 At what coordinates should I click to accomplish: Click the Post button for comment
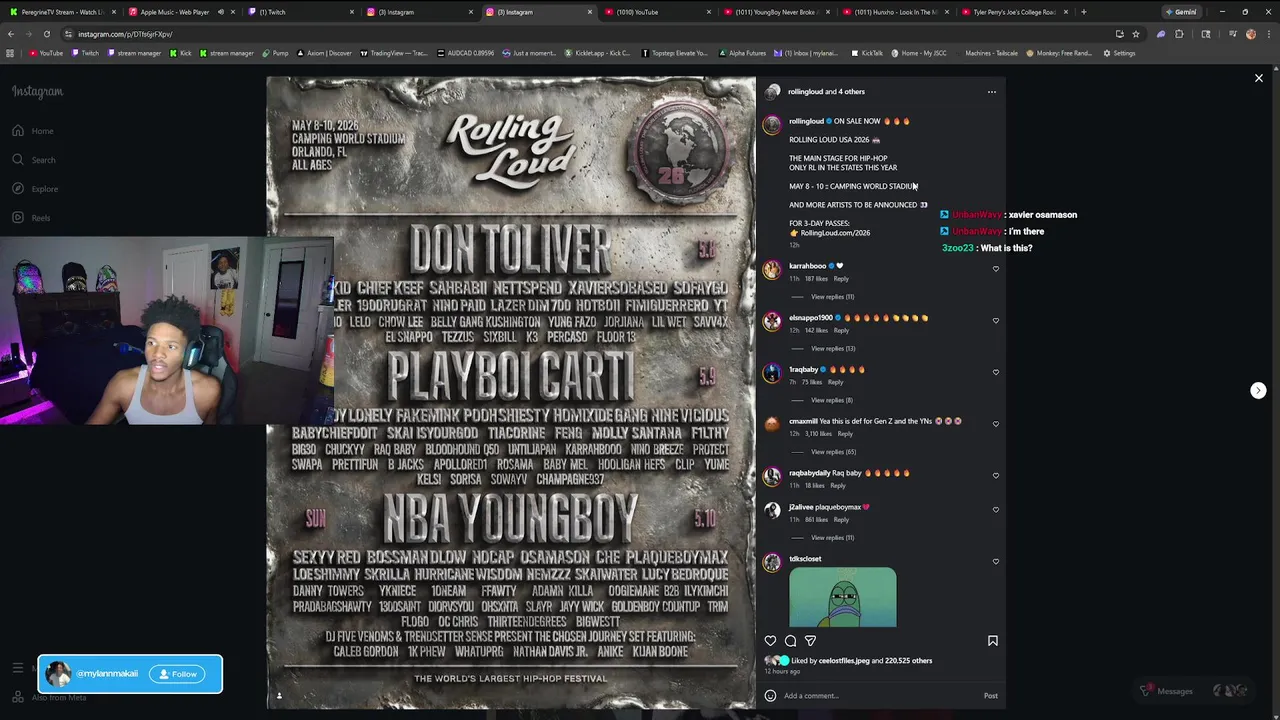point(990,696)
